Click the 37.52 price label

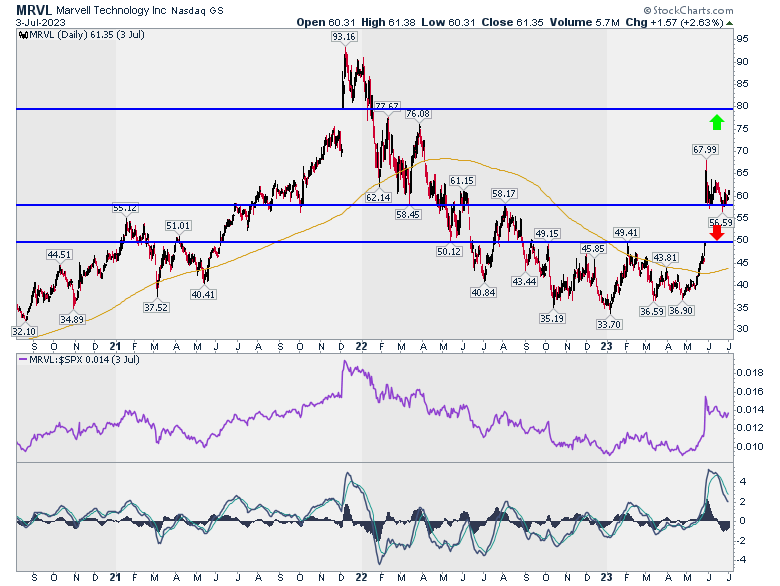pos(156,307)
